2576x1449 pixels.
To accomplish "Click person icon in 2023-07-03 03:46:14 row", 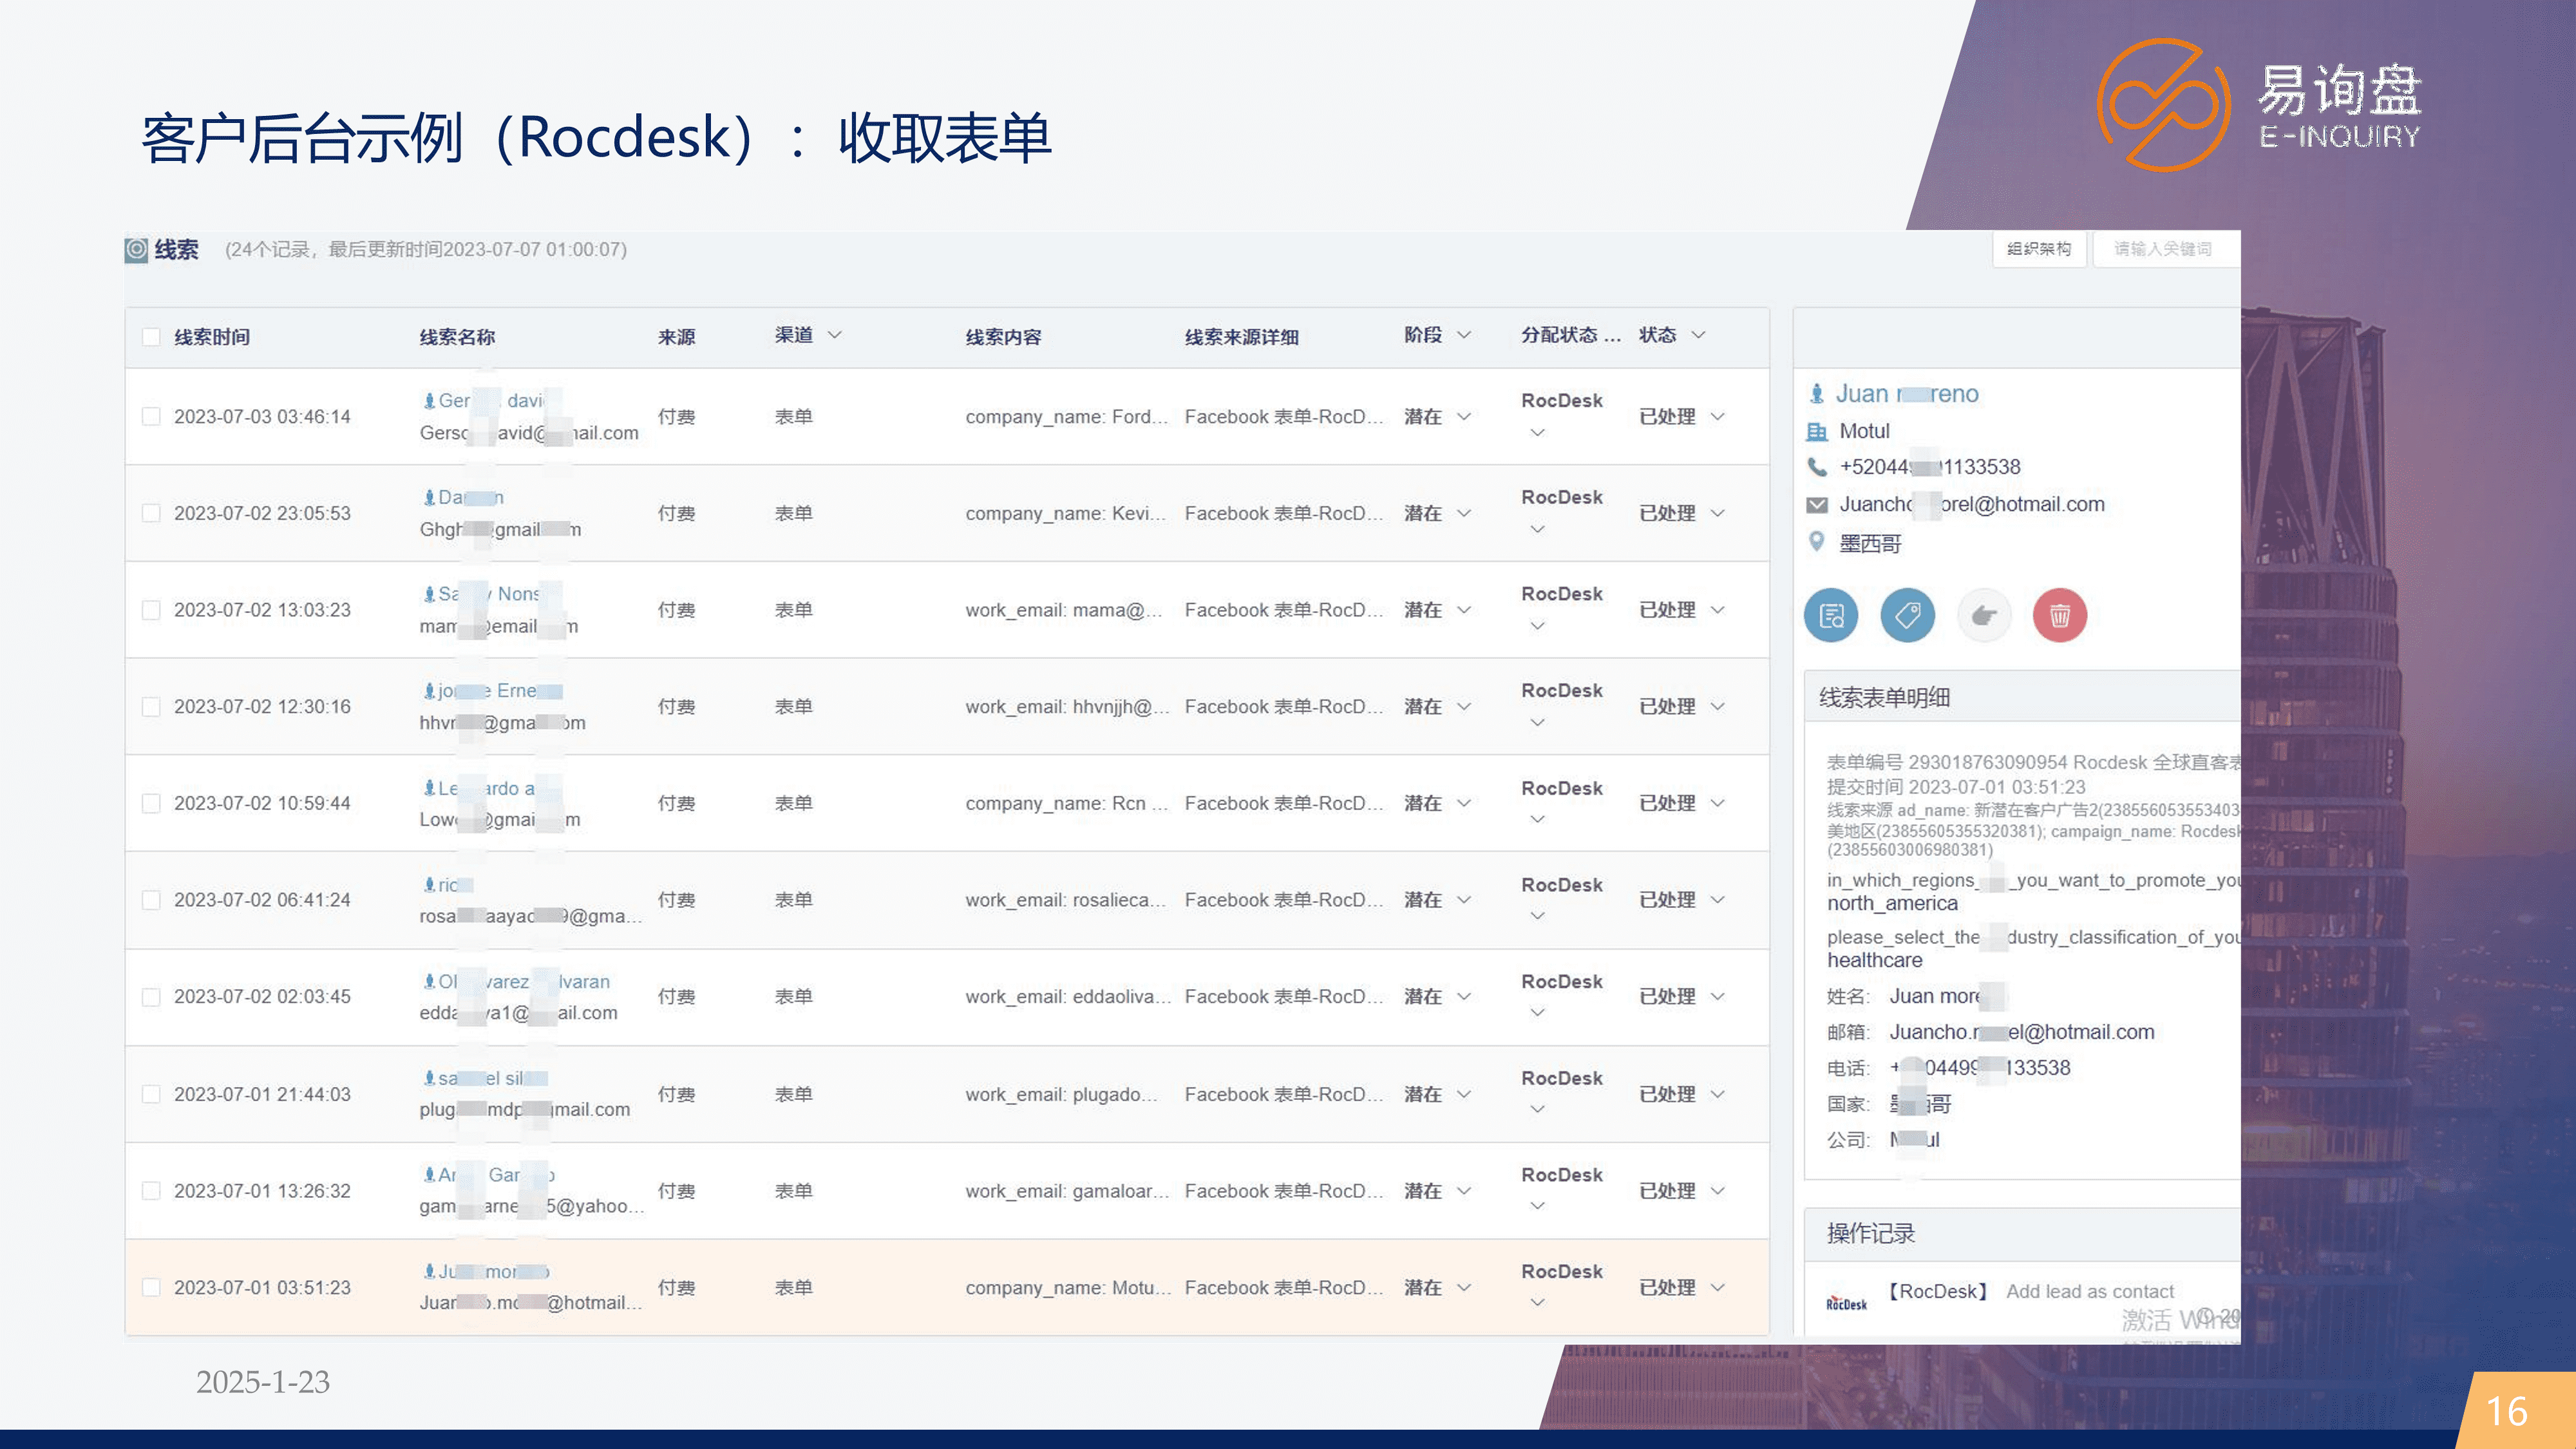I will click(429, 401).
